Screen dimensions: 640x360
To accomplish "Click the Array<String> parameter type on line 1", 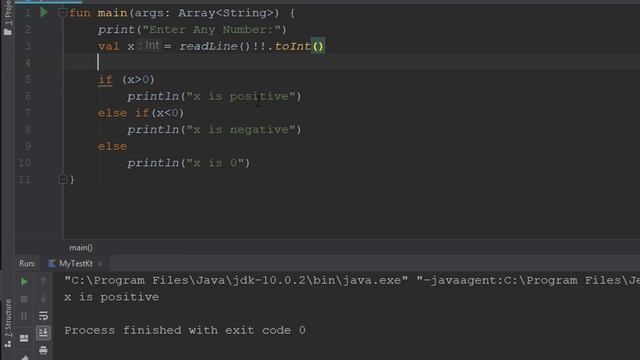I will coord(226,13).
